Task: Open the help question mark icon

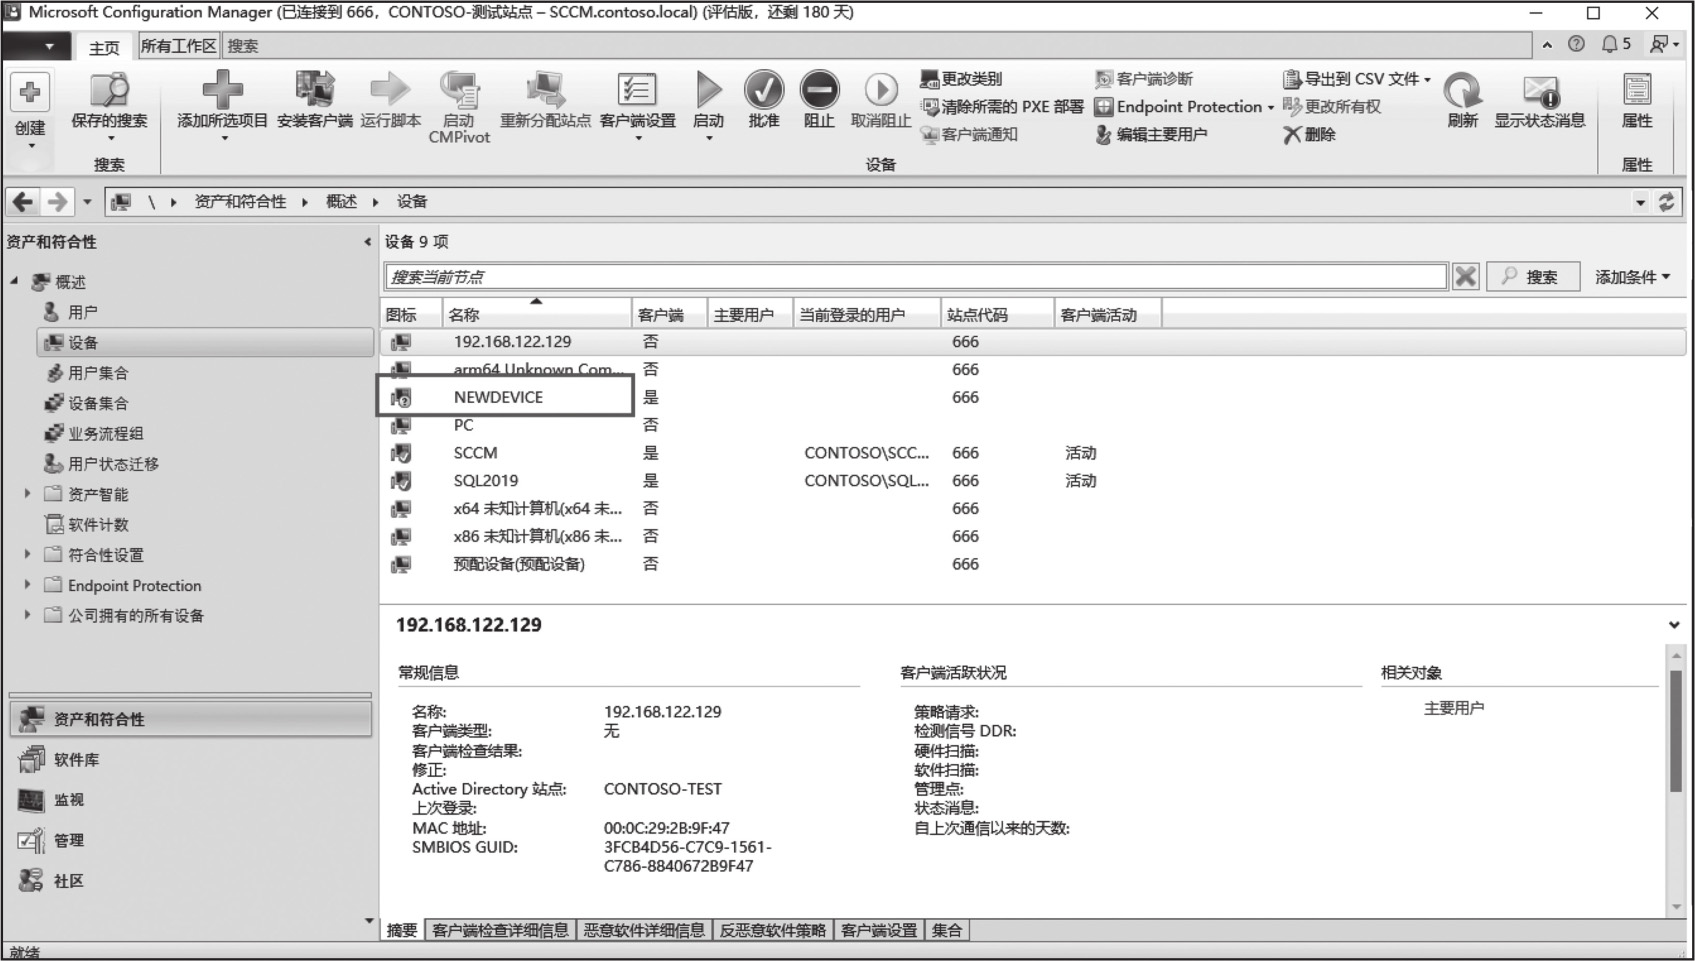Action: click(1576, 44)
